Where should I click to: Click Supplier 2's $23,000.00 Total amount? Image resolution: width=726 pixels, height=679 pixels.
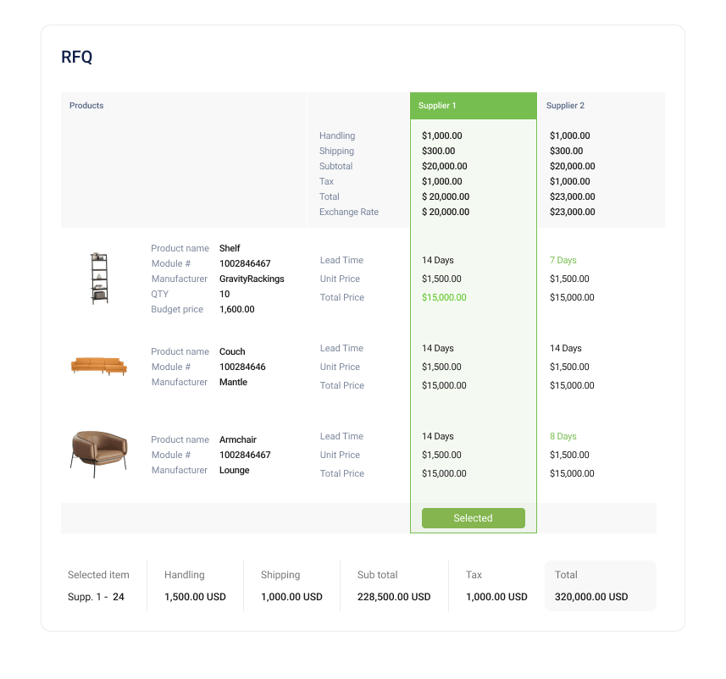pos(572,196)
